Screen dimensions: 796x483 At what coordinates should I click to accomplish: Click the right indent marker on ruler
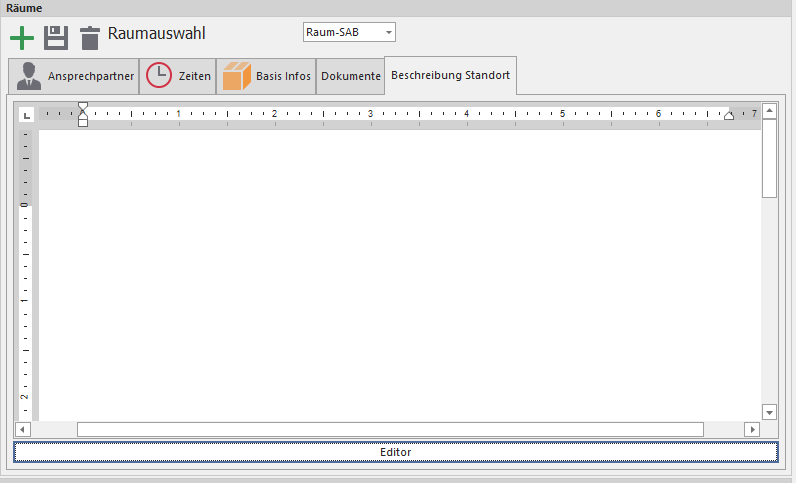point(728,116)
